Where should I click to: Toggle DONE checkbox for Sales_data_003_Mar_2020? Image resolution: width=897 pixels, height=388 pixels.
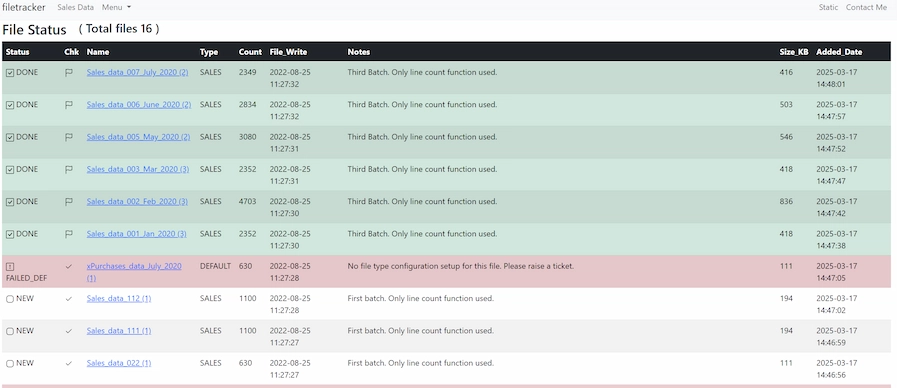pyautogui.click(x=10, y=170)
